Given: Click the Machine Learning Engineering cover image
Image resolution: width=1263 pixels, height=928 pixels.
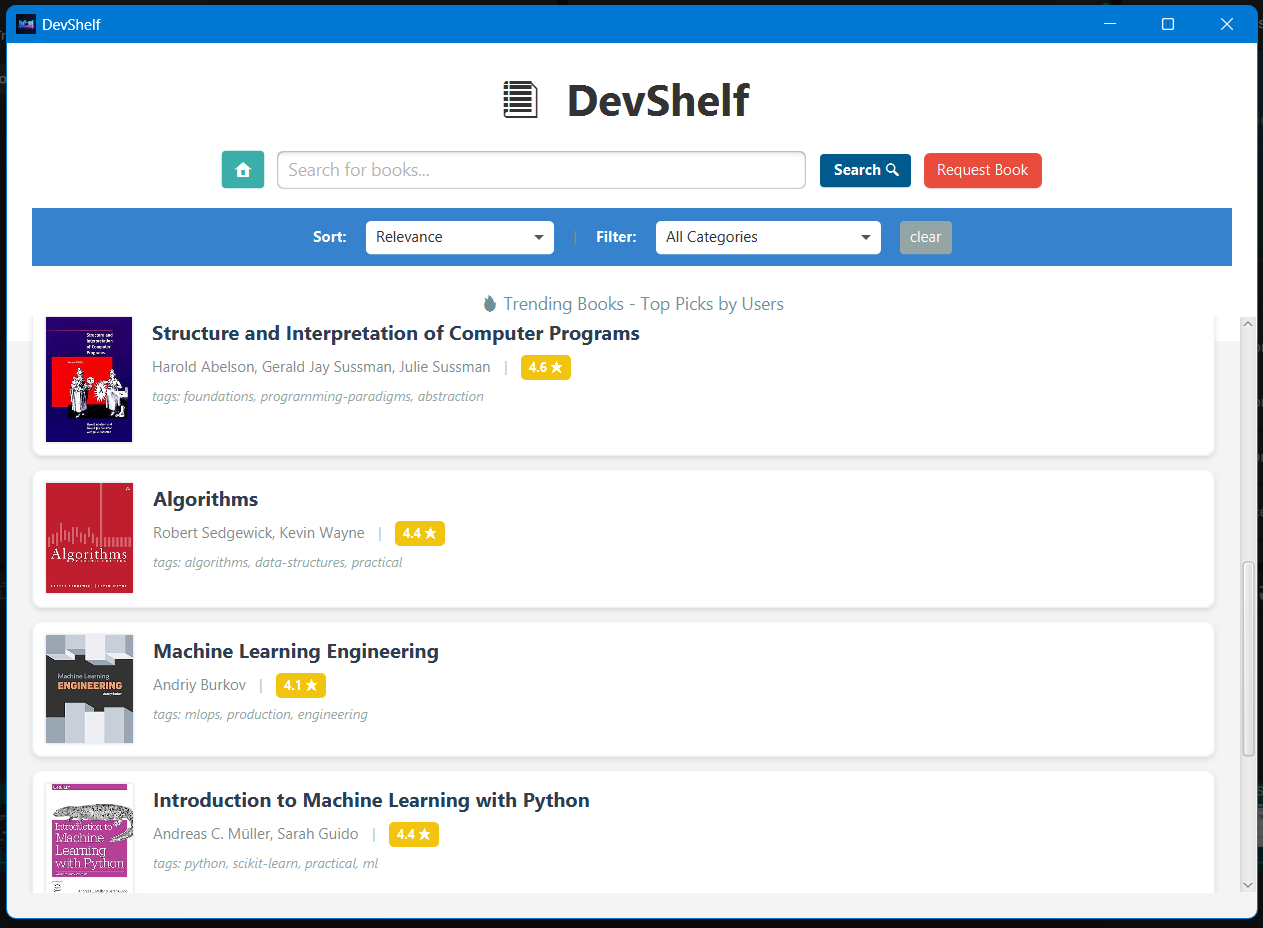Looking at the screenshot, I should pyautogui.click(x=89, y=689).
